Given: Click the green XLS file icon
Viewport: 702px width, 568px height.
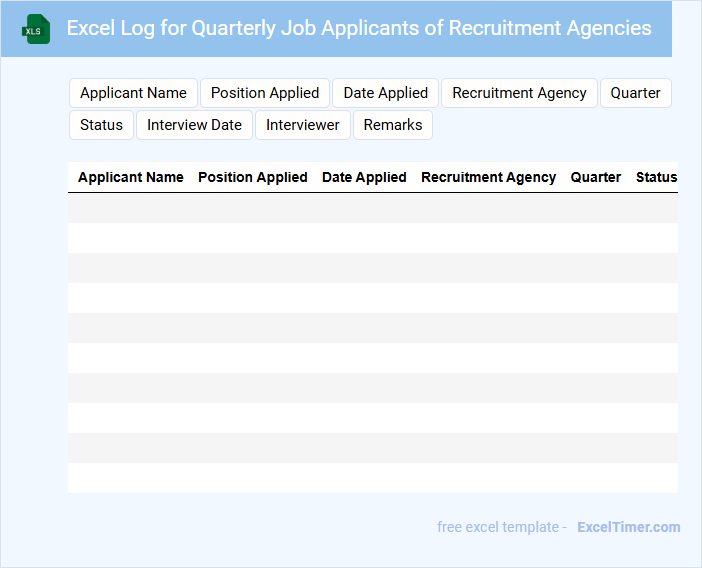Looking at the screenshot, I should click(x=36, y=29).
